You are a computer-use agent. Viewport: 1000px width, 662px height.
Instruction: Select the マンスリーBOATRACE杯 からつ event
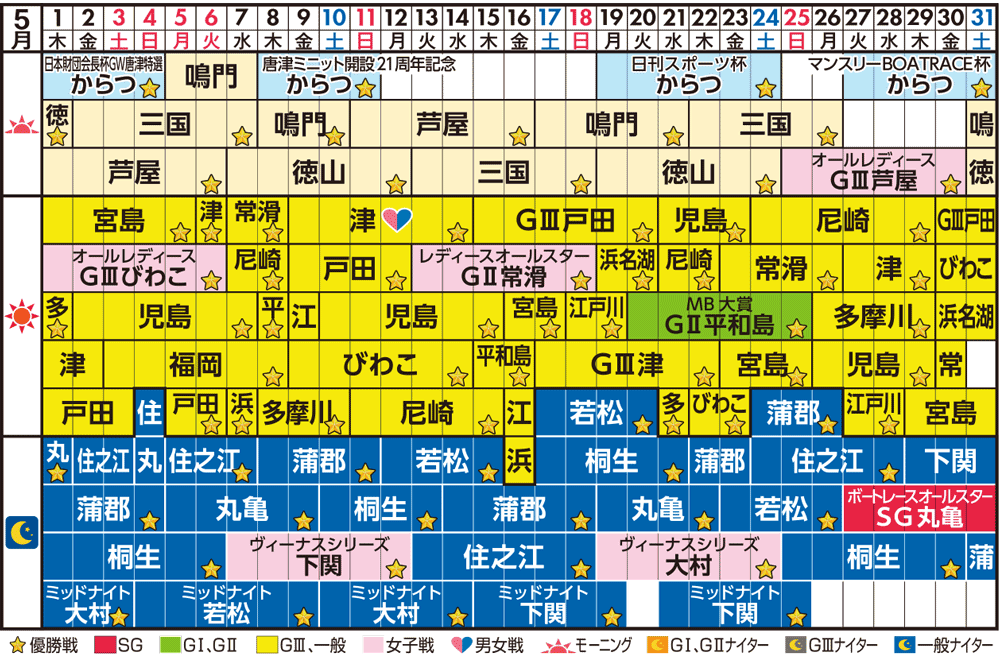point(919,76)
